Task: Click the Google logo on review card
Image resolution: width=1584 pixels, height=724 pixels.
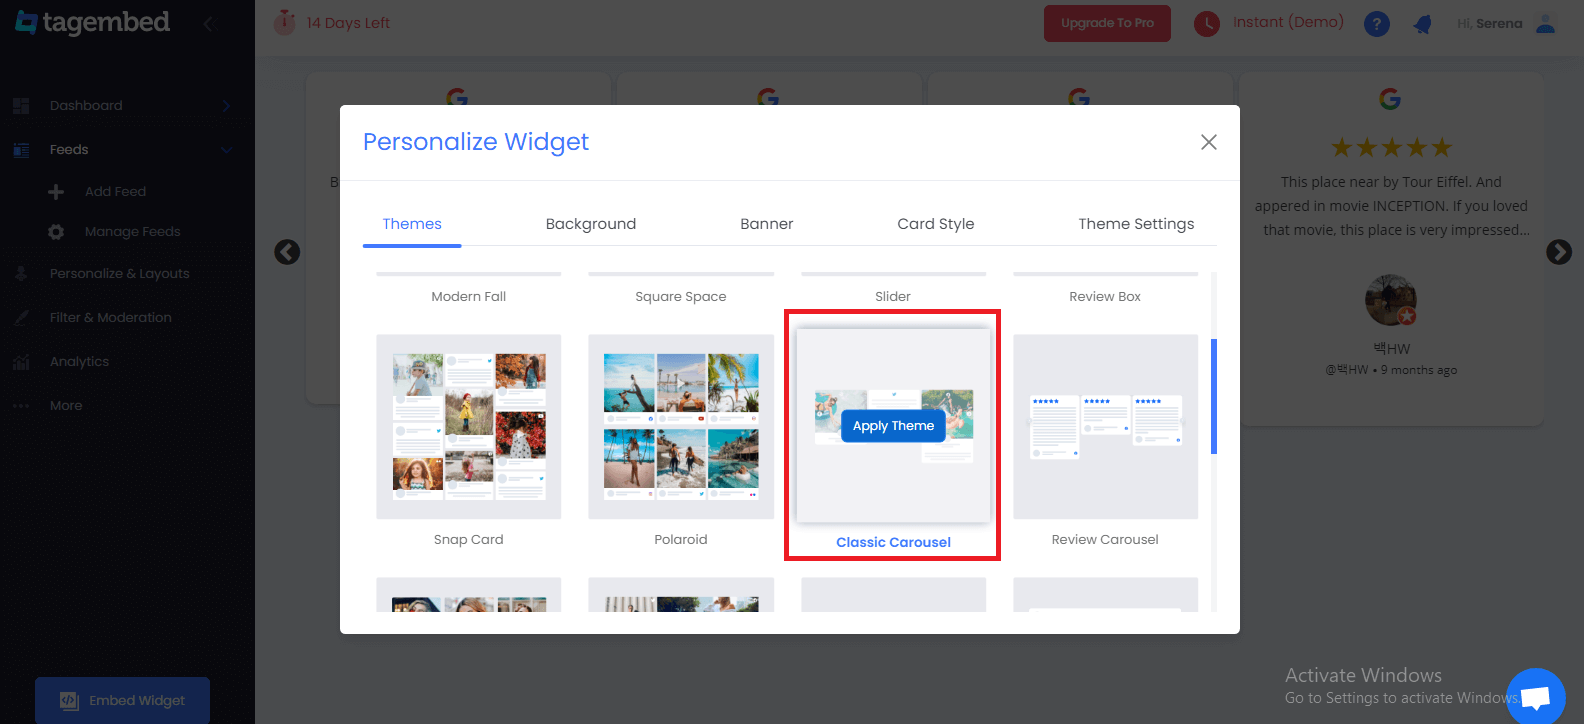Action: tap(1390, 99)
